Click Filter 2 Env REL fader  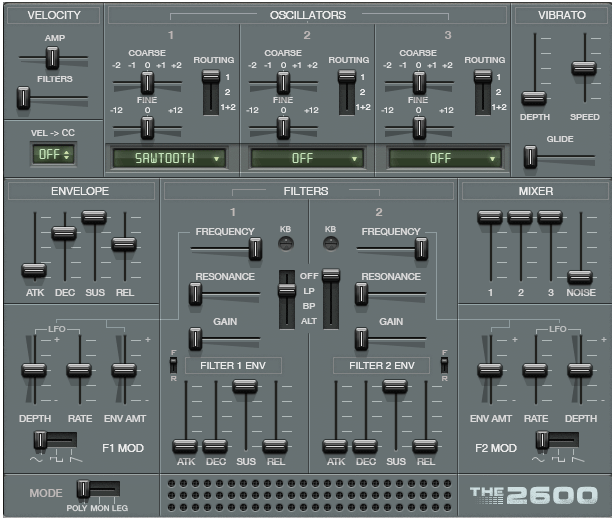pos(425,446)
